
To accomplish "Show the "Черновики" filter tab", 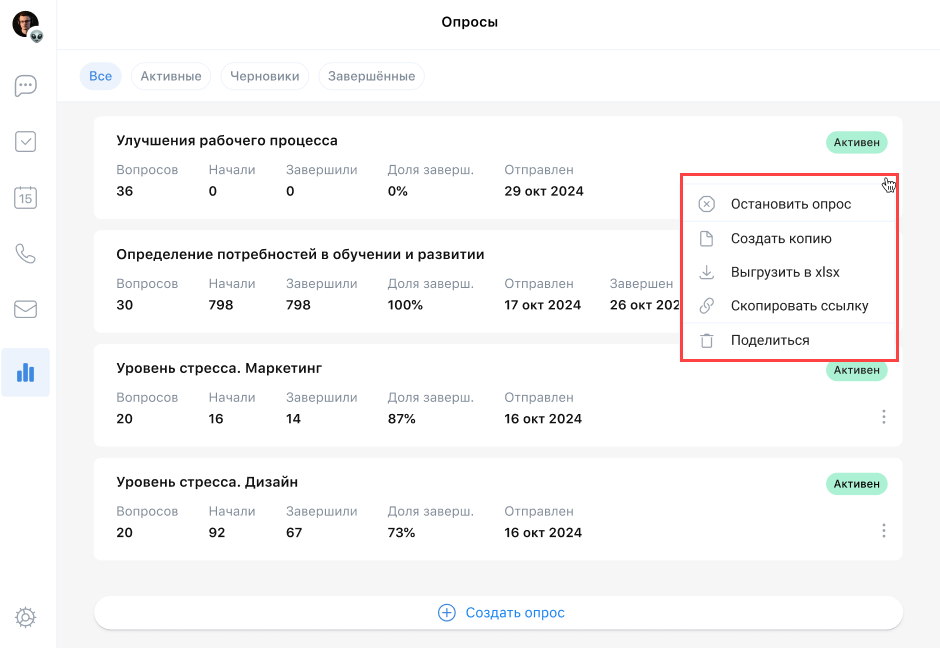I will 264,76.
